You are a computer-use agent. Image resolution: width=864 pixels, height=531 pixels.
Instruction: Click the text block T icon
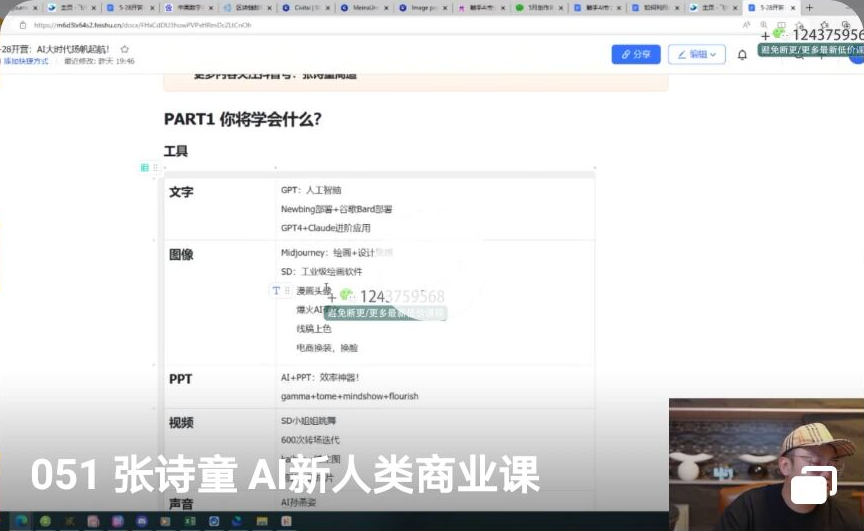point(276,290)
